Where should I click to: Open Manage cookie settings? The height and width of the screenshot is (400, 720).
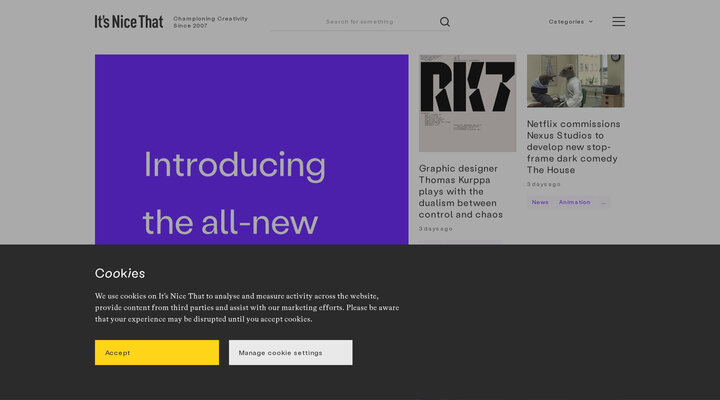pos(290,352)
